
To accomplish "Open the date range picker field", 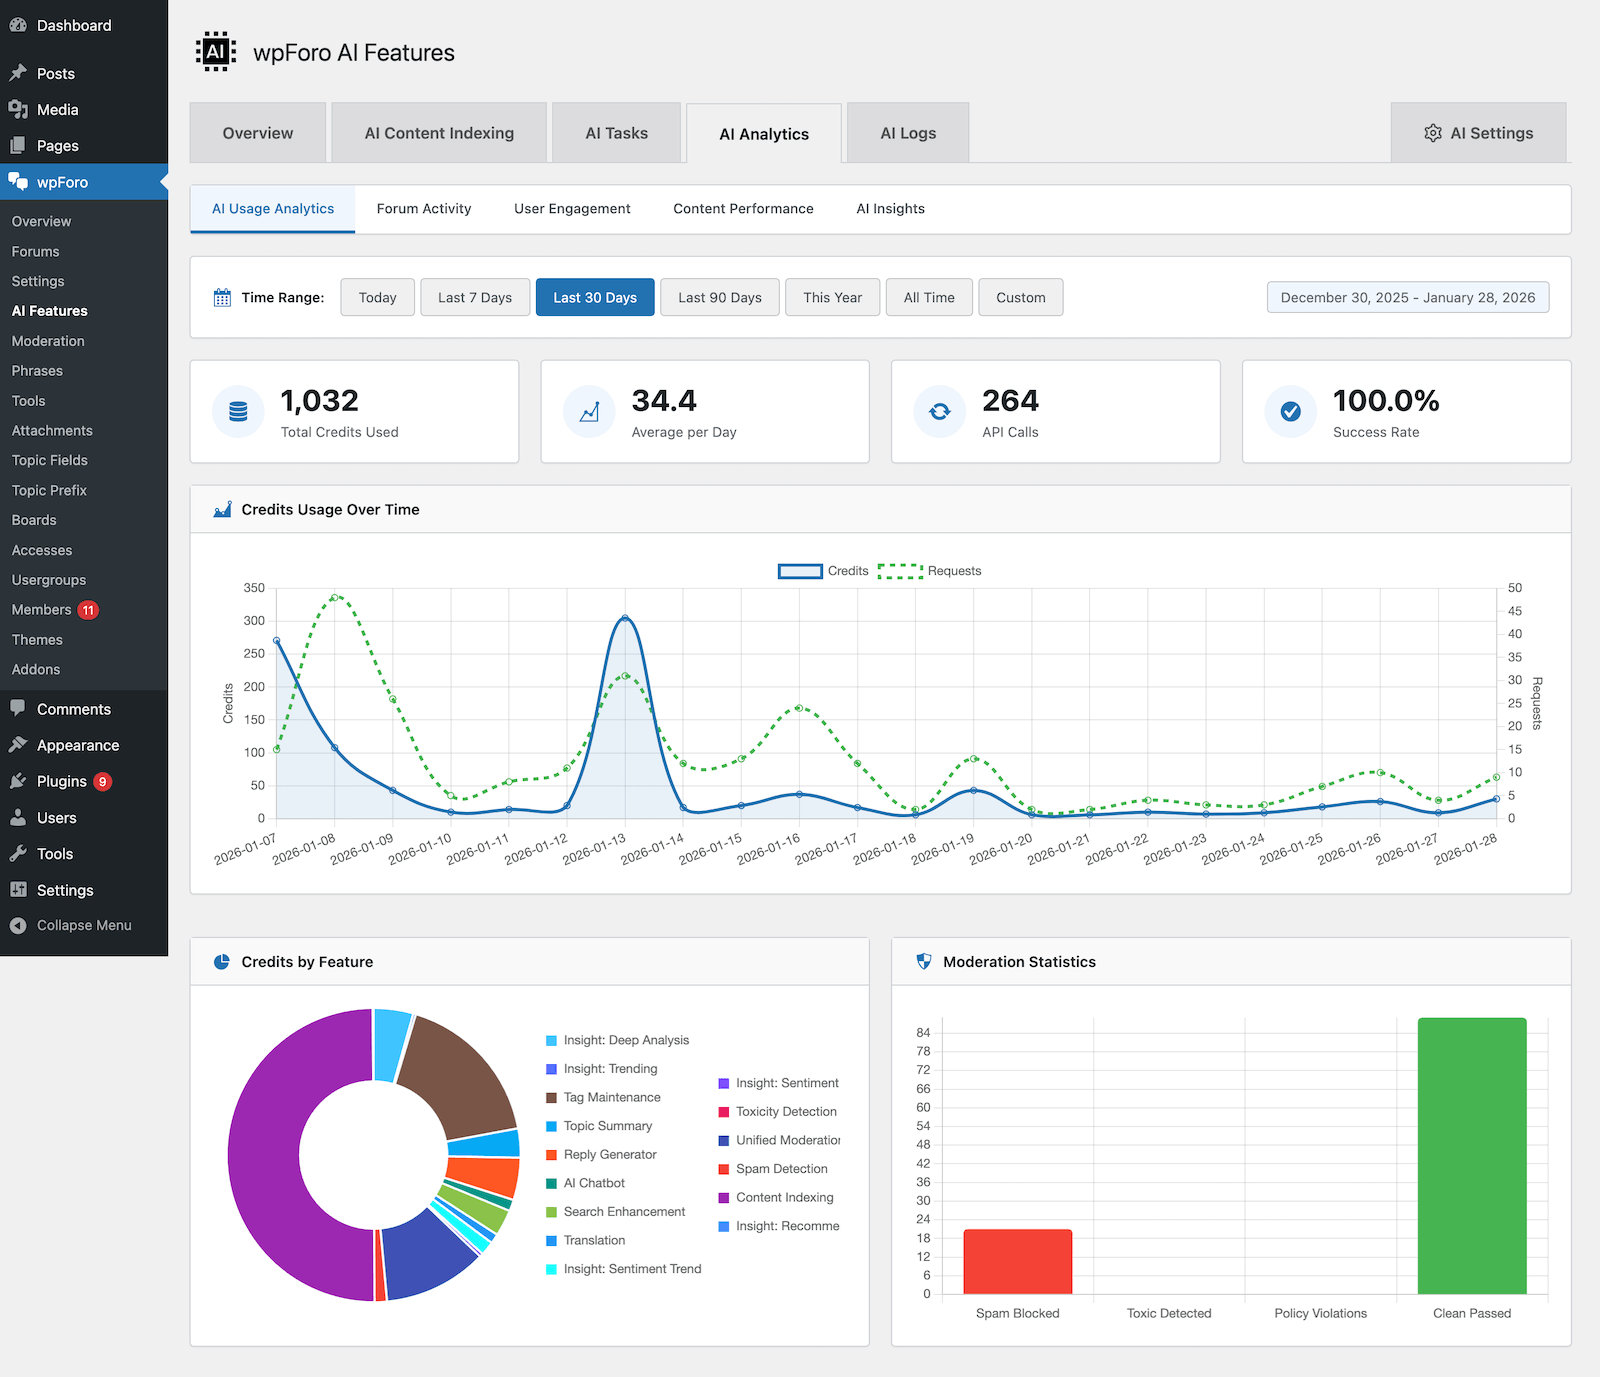I will coord(1406,296).
